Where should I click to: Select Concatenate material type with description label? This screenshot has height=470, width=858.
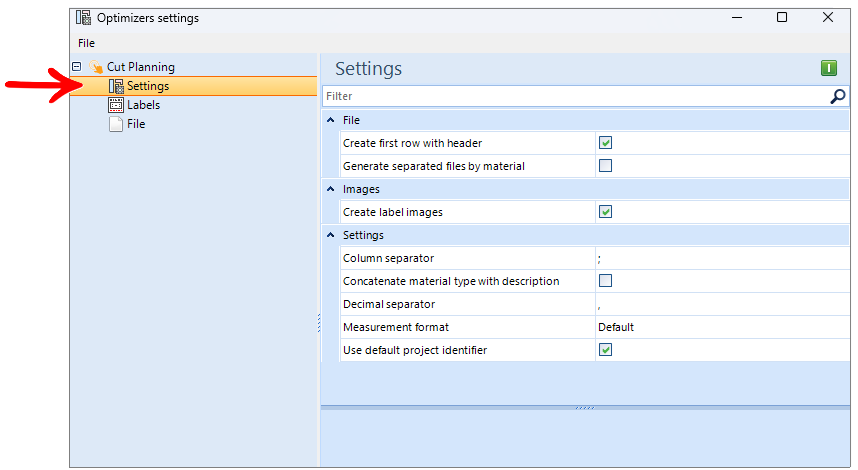(x=451, y=281)
